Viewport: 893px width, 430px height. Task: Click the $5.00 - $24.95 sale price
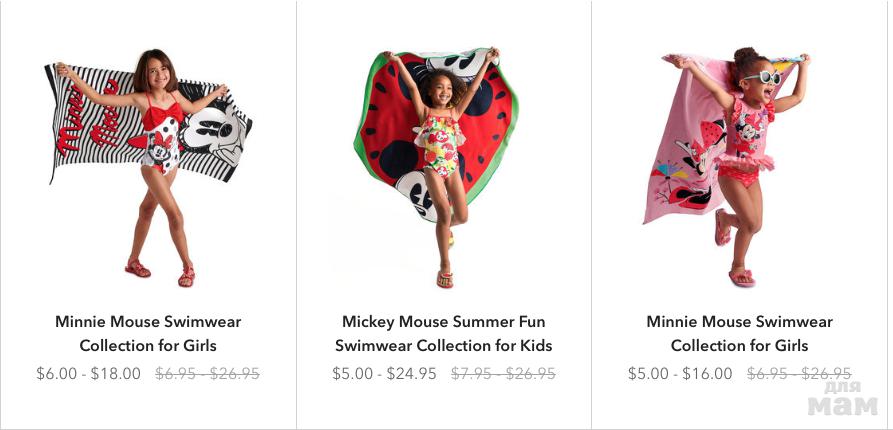[x=384, y=374]
